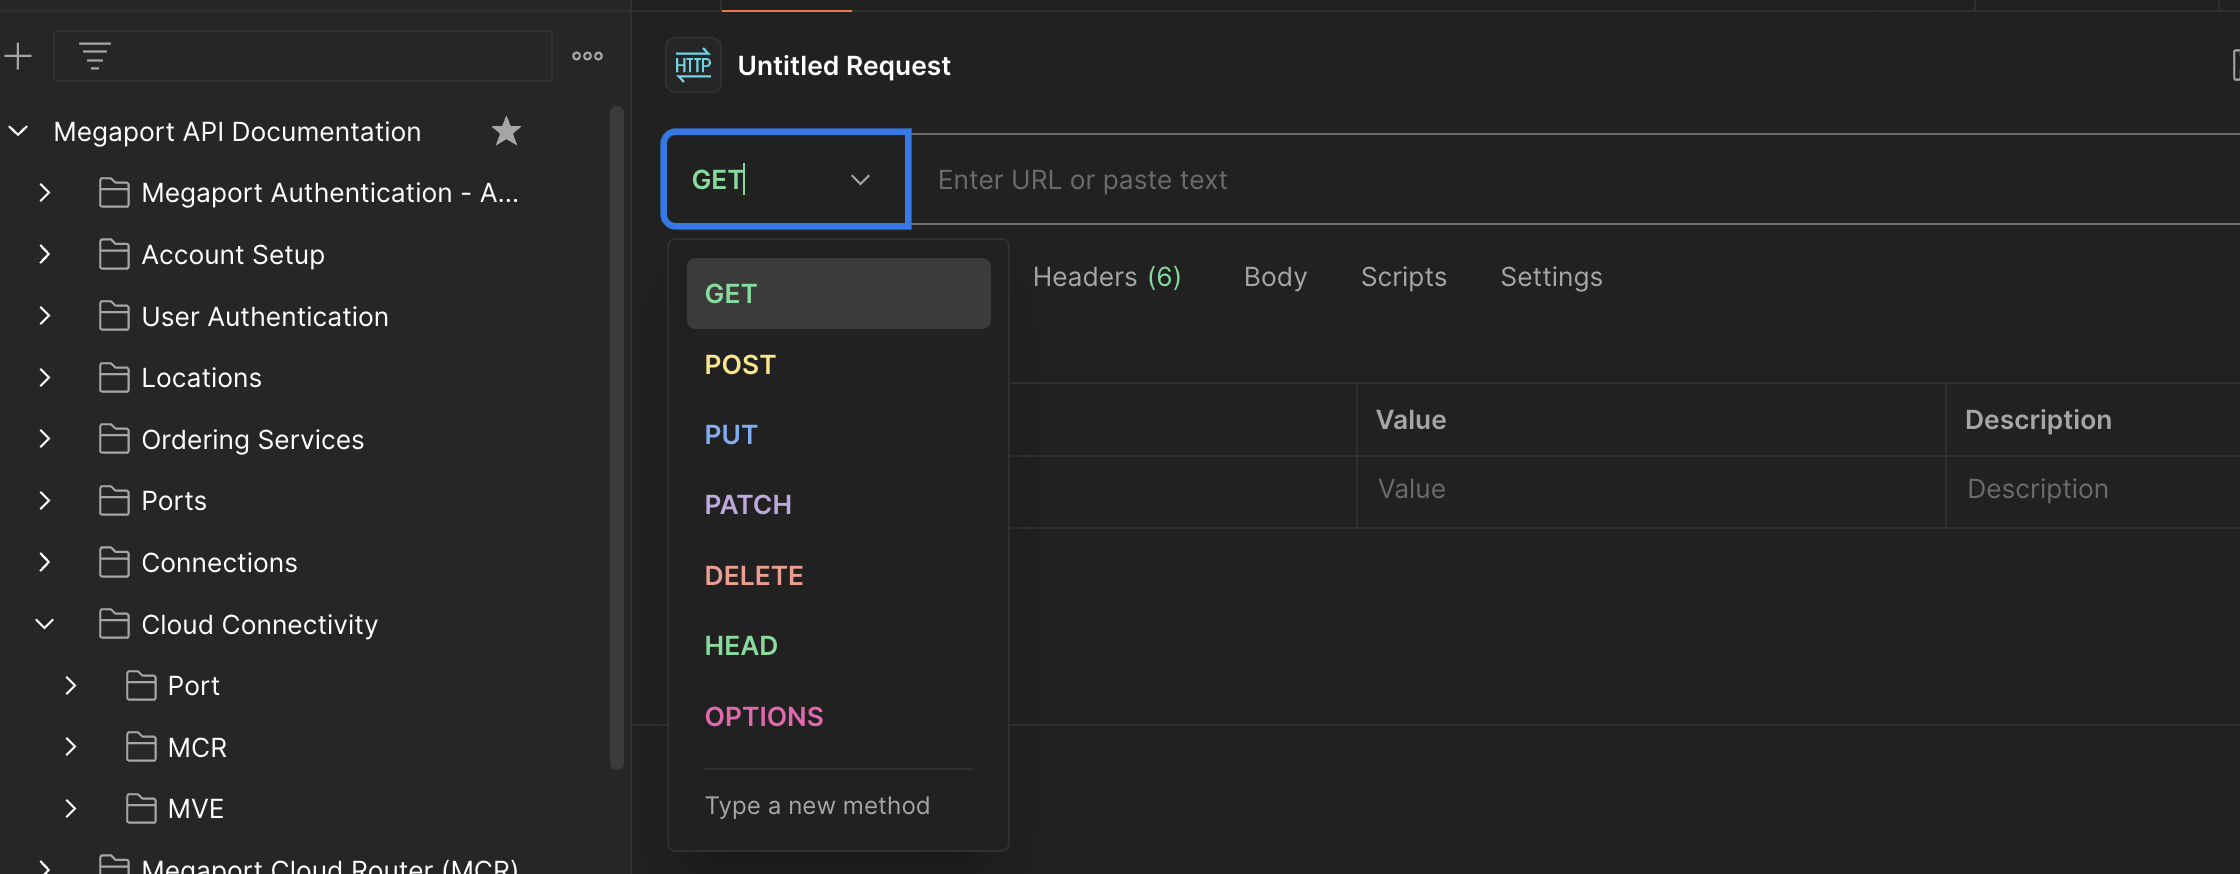The image size is (2240, 874).
Task: Click the Cloud Connectivity folder icon
Action: click(114, 624)
